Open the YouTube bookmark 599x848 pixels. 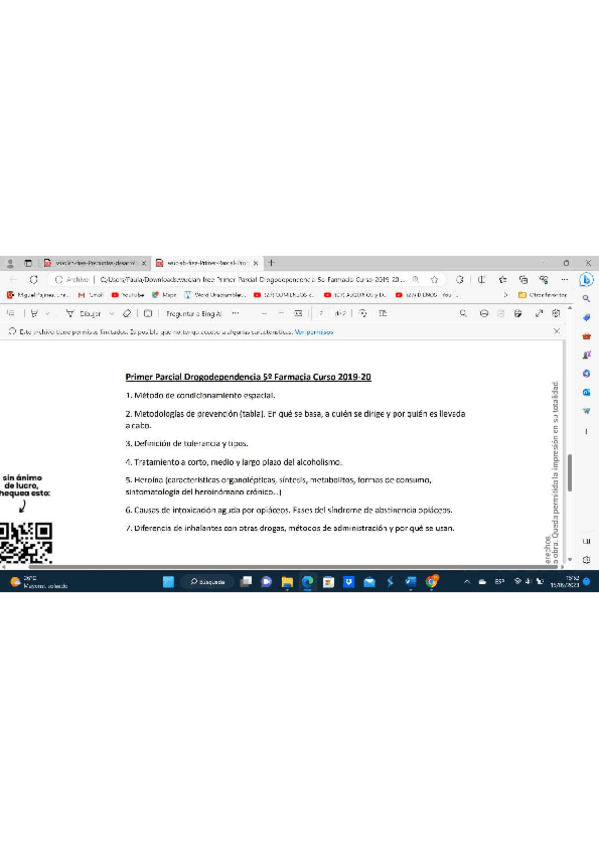click(x=128, y=295)
